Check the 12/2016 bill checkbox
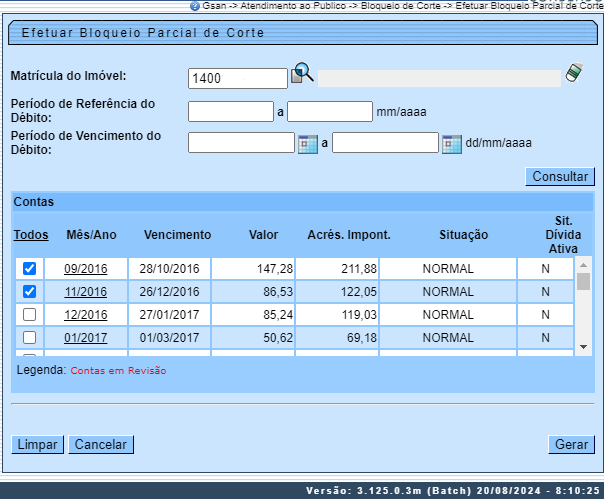Screen dimensions: 604x499 coord(29,315)
